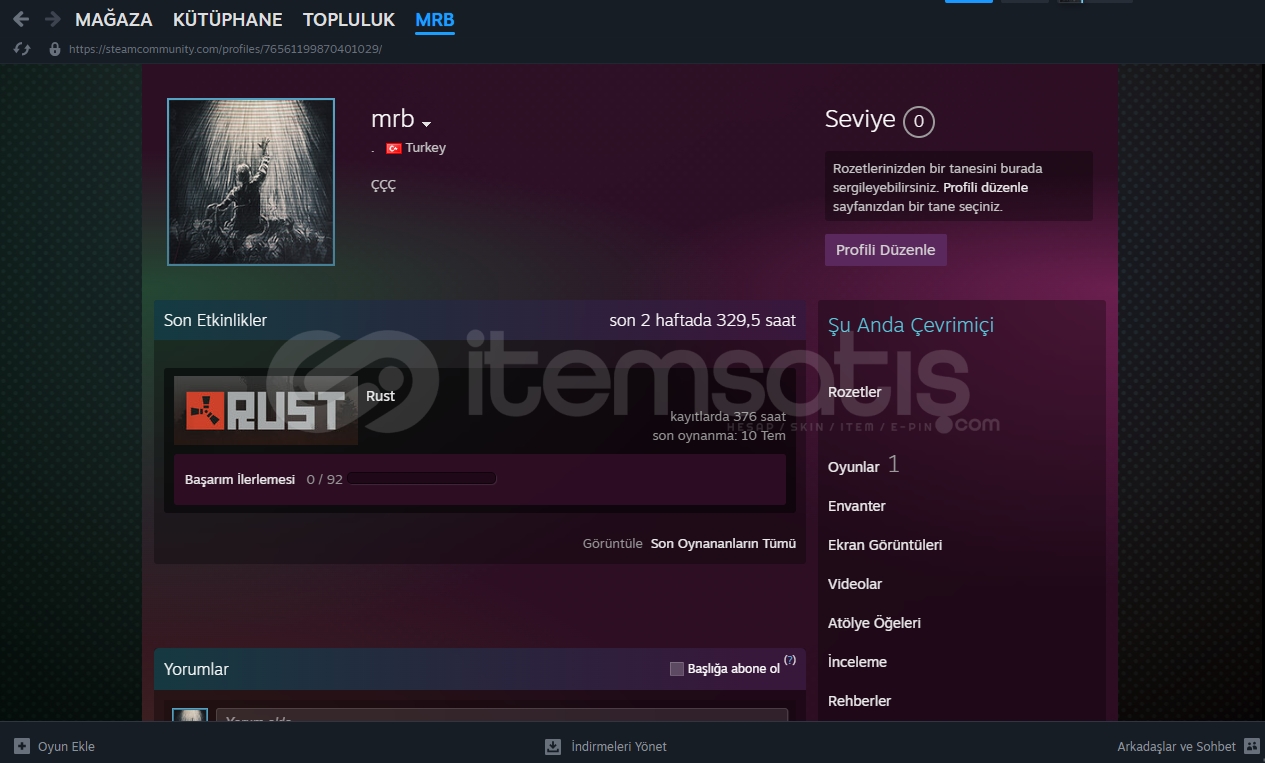The image size is (1265, 763).
Task: Click 'son oynanma: 10 Tem' text
Action: pos(719,435)
